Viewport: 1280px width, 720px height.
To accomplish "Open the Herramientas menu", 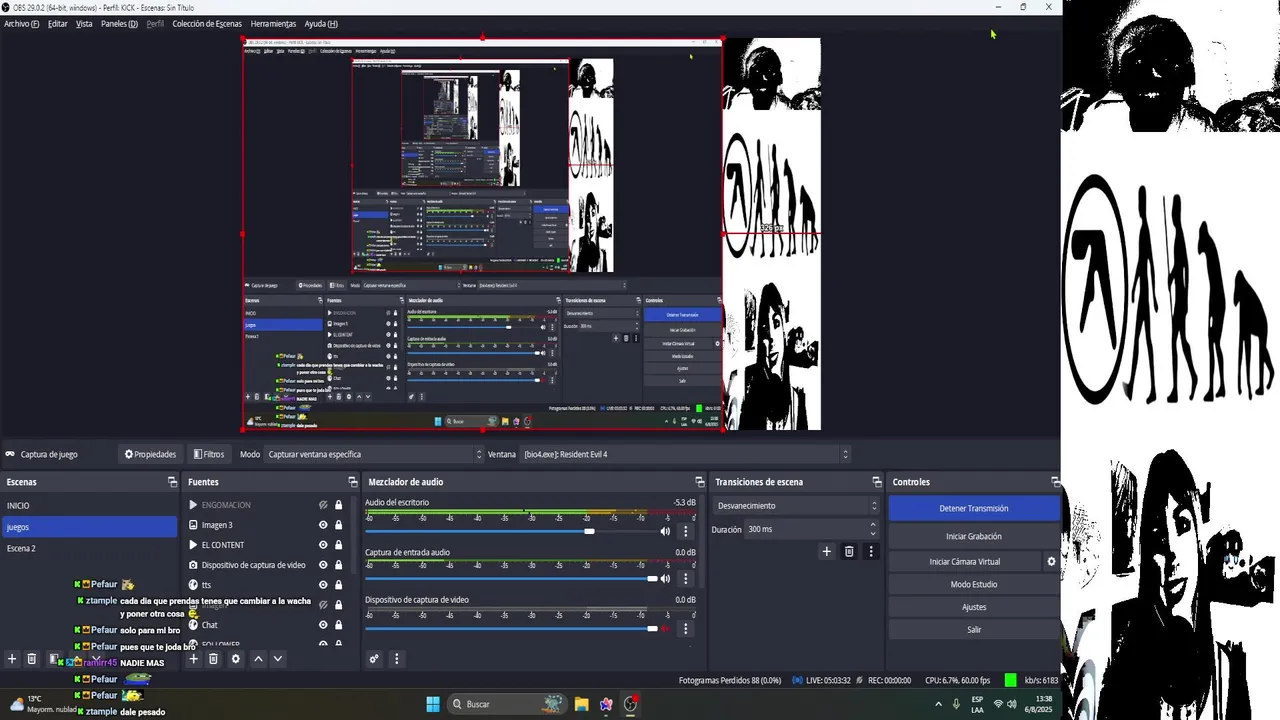I will click(x=273, y=24).
